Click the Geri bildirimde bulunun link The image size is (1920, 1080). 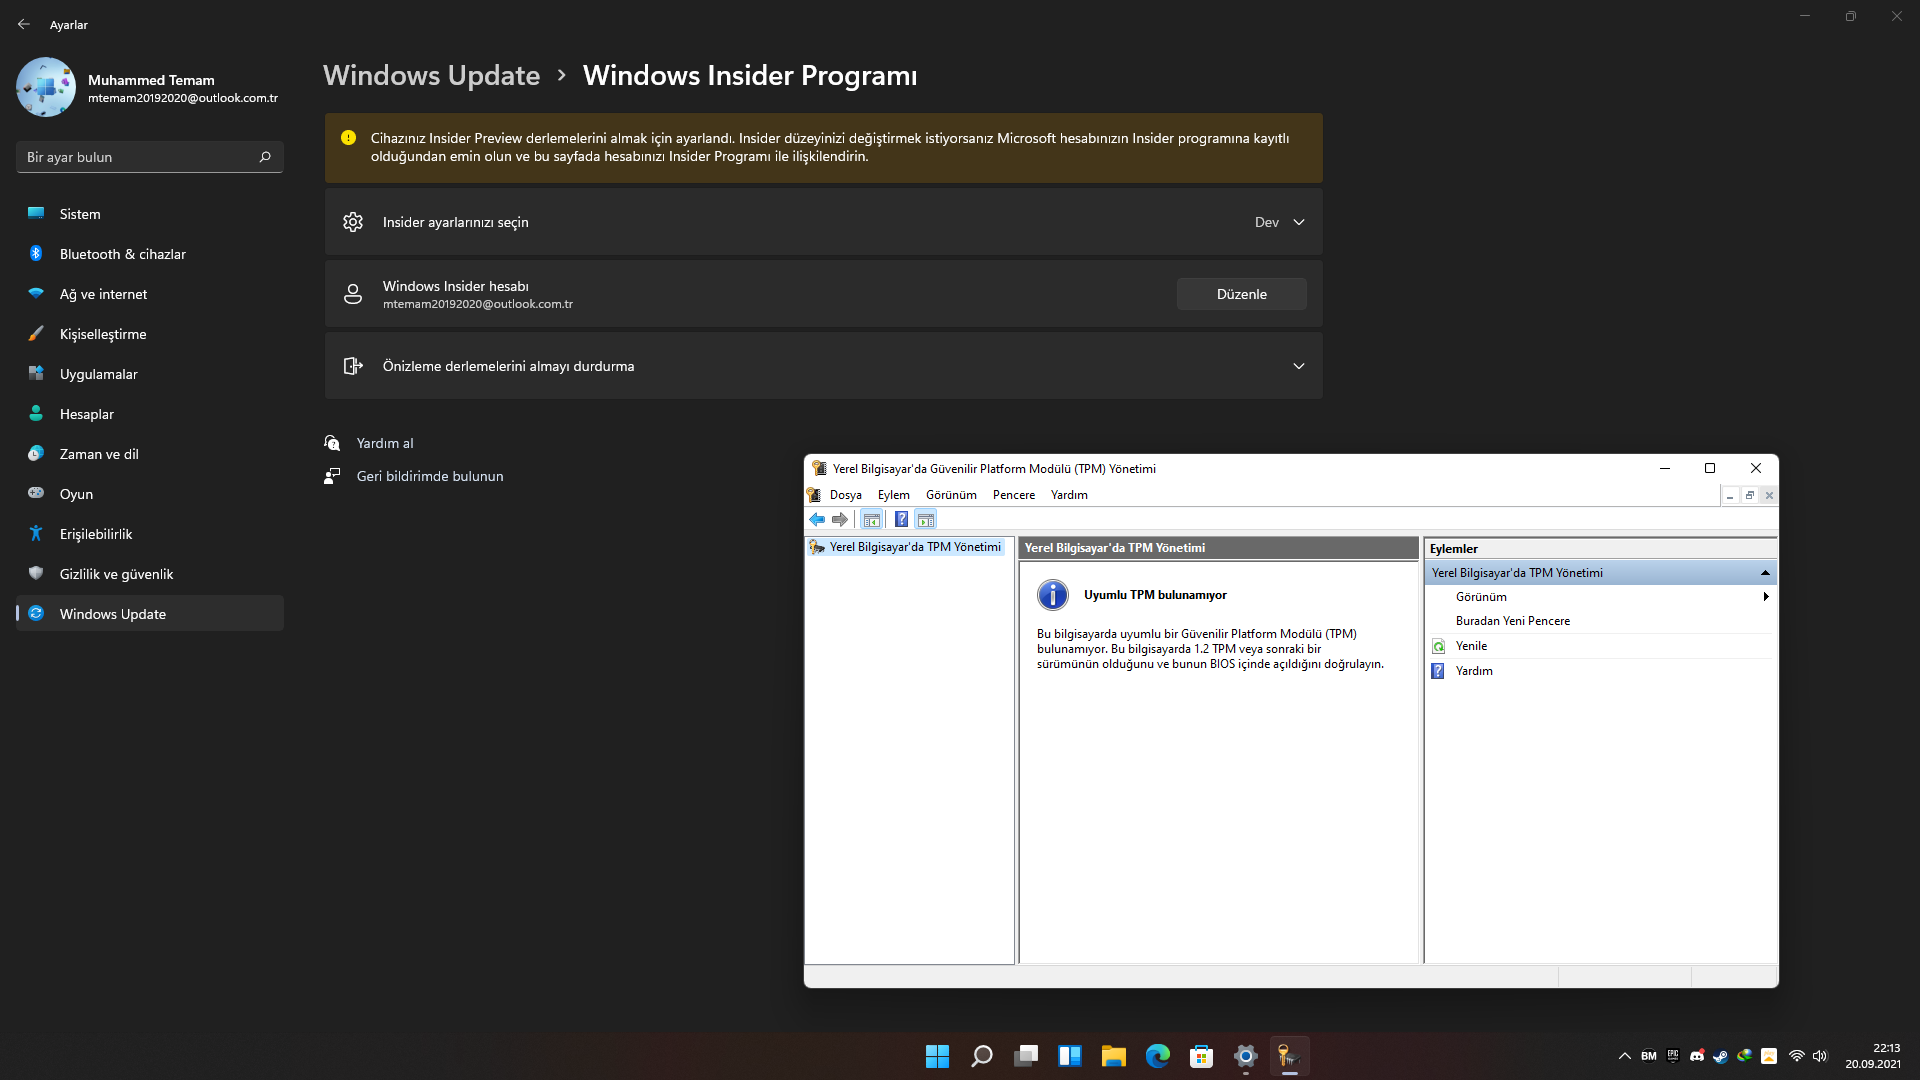coord(430,476)
